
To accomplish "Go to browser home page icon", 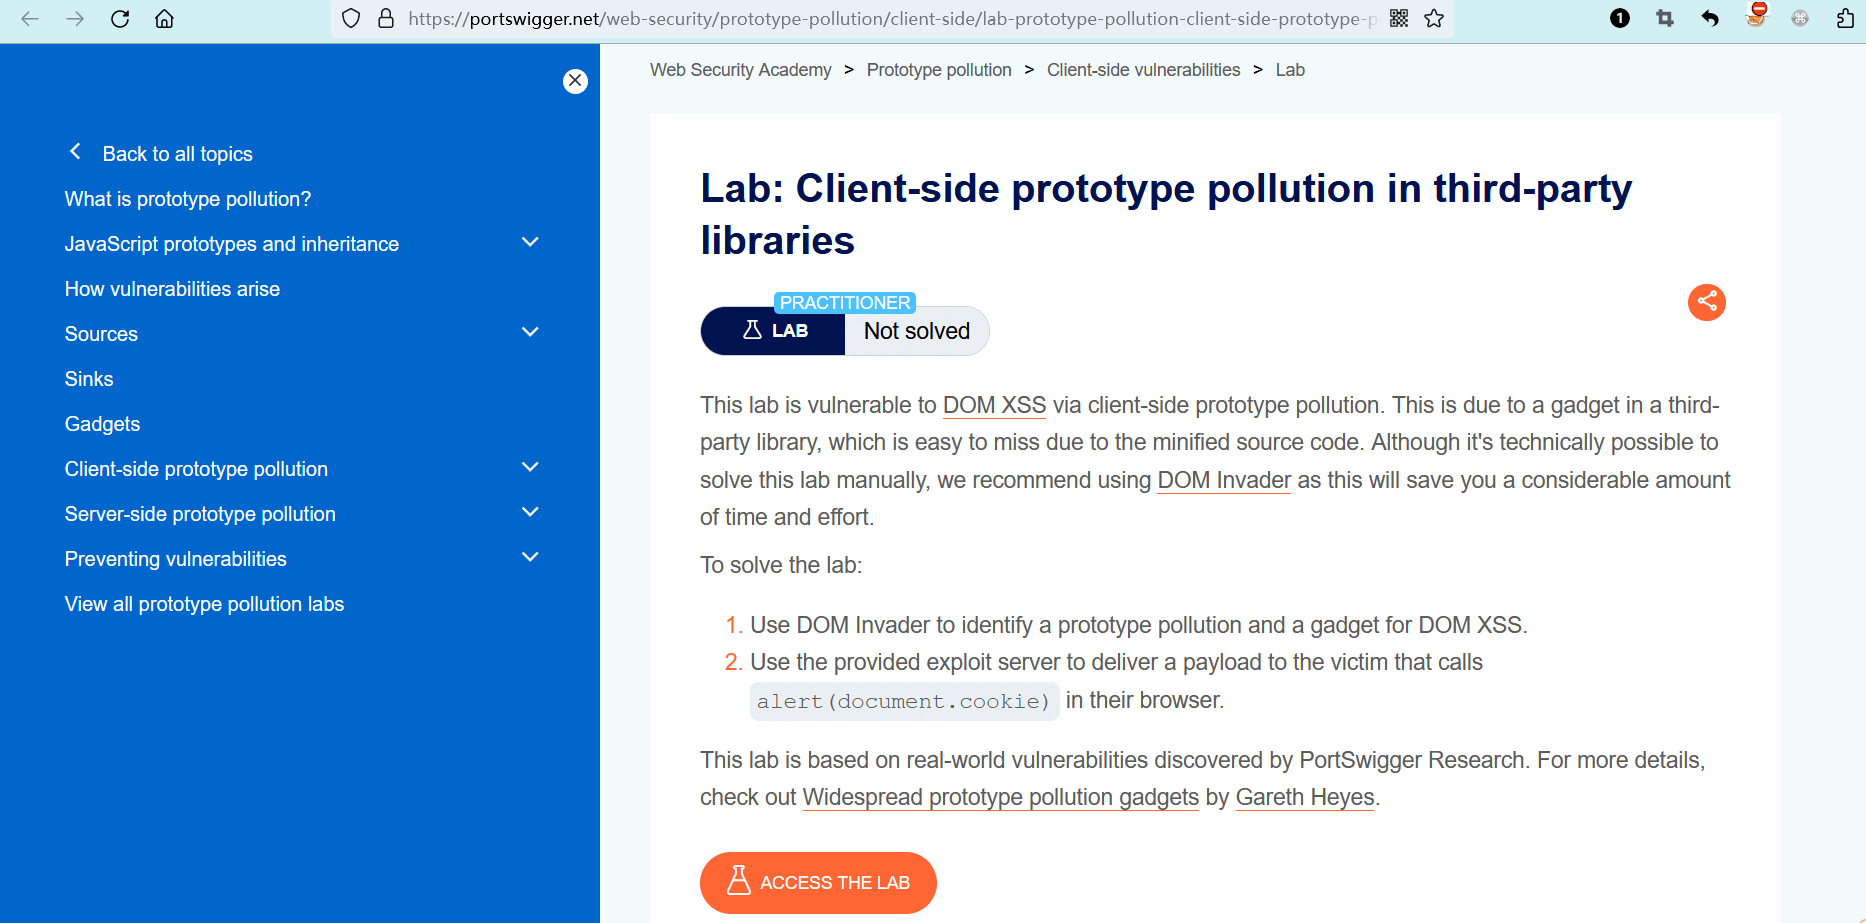I will [x=164, y=19].
